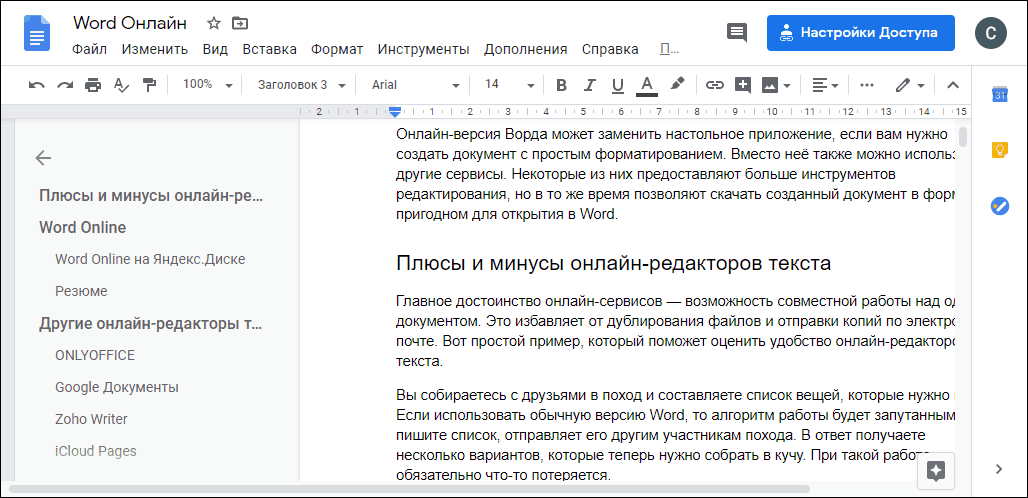Image resolution: width=1028 pixels, height=498 pixels.
Task: Open the comment history icon
Action: [x=737, y=32]
